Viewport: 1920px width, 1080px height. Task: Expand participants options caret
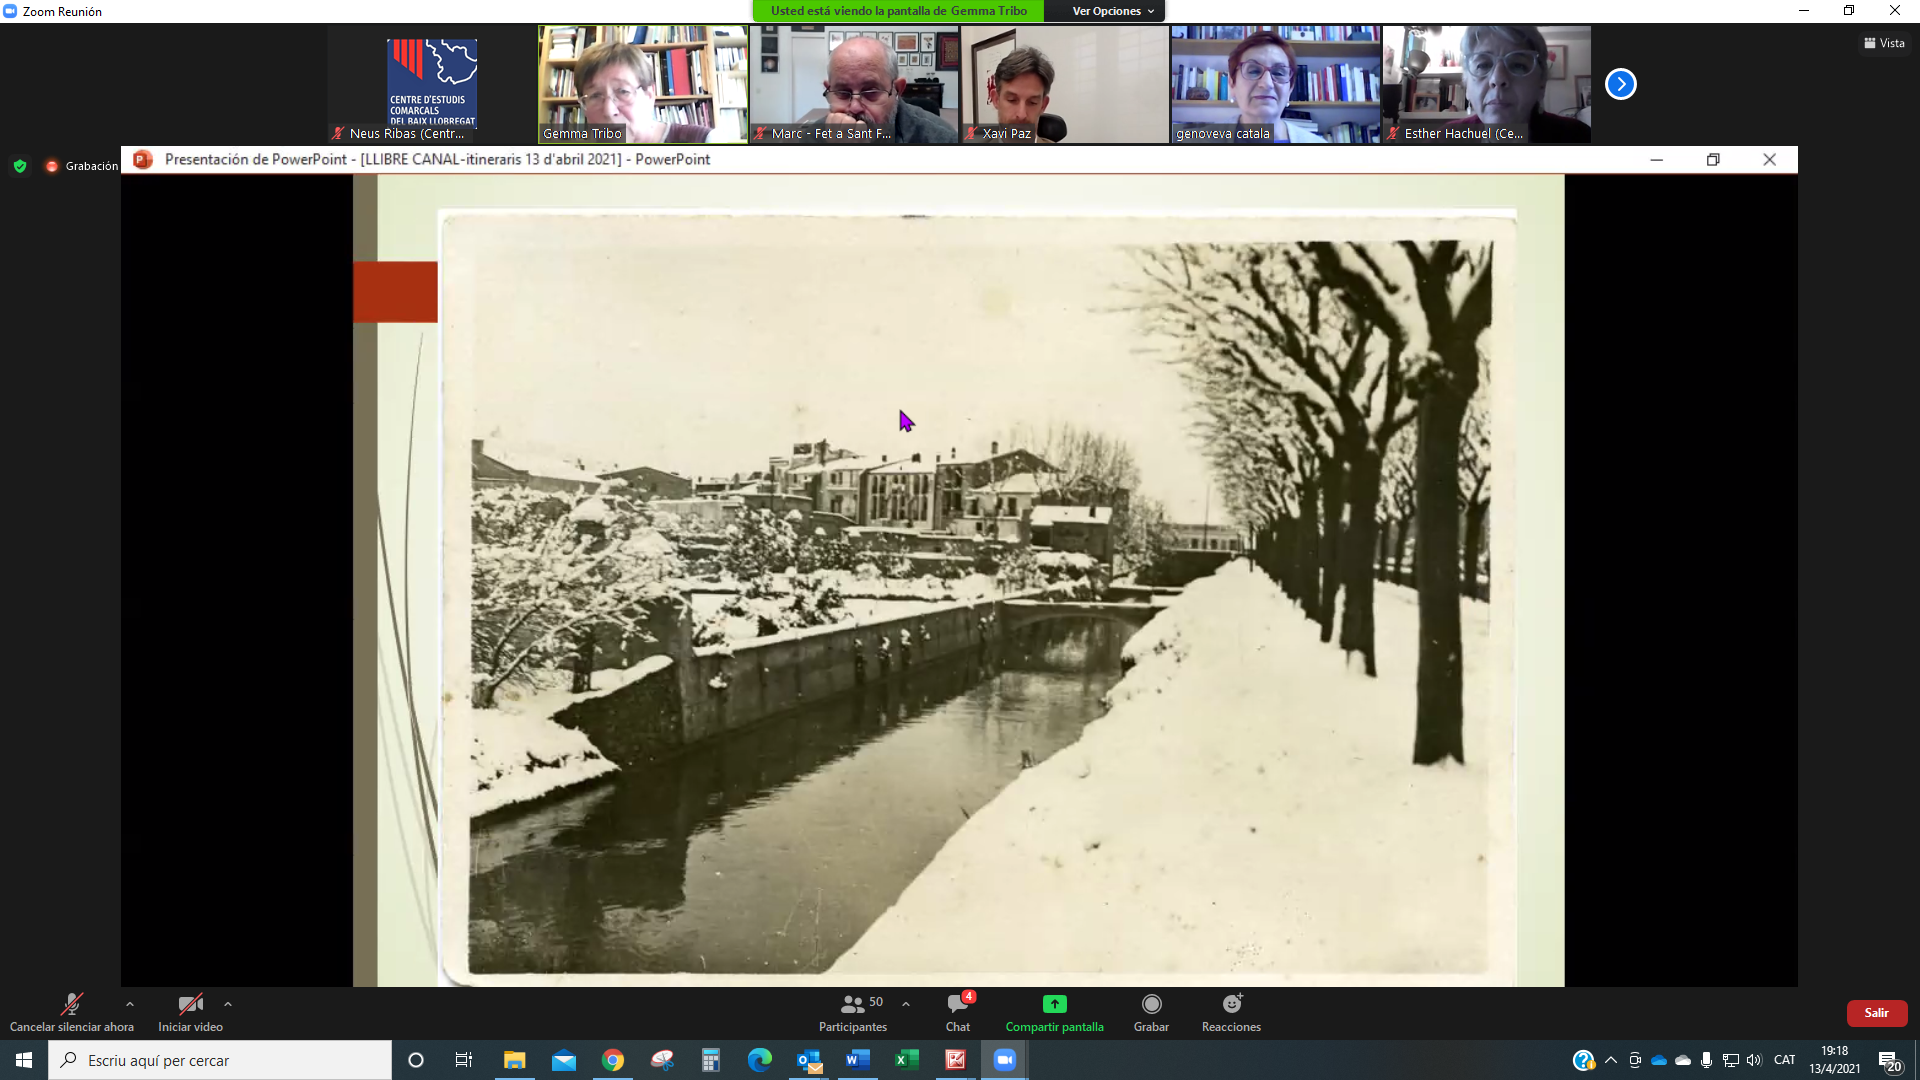click(x=906, y=1004)
